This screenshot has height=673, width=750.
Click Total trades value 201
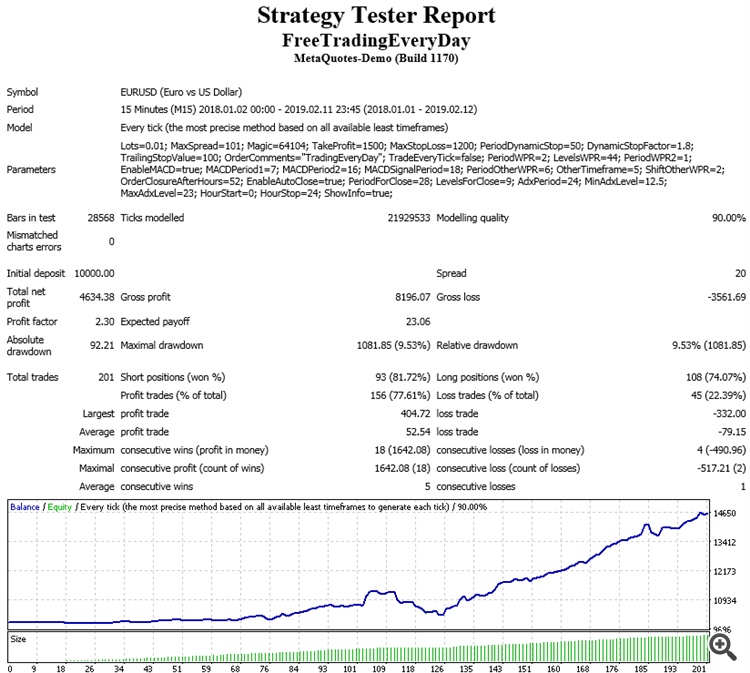tap(106, 377)
